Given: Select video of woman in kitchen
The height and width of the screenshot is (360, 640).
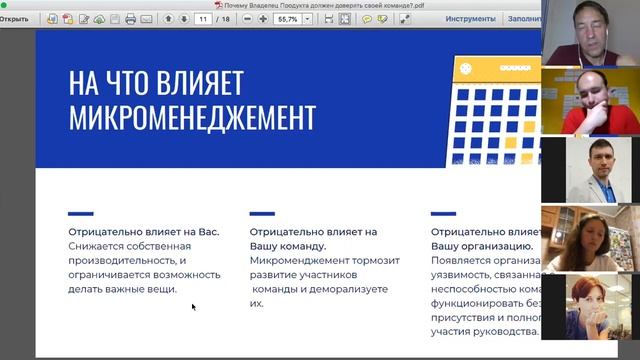Looking at the screenshot, I should 590,238.
